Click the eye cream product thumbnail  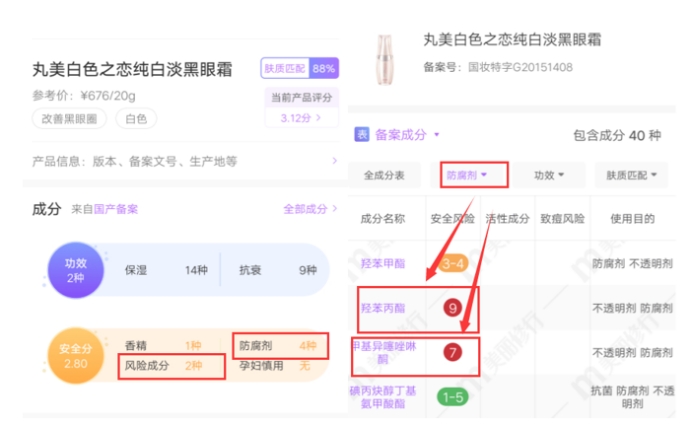[x=384, y=59]
